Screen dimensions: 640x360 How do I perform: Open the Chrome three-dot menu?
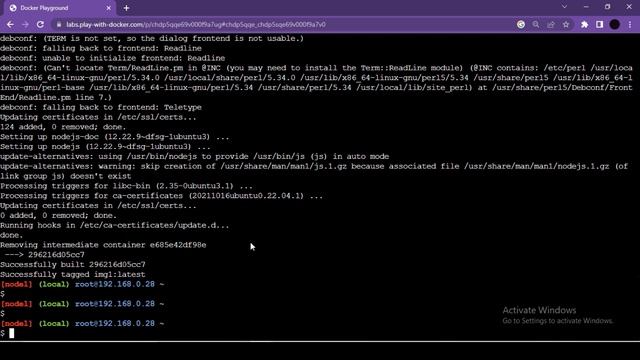(630, 24)
